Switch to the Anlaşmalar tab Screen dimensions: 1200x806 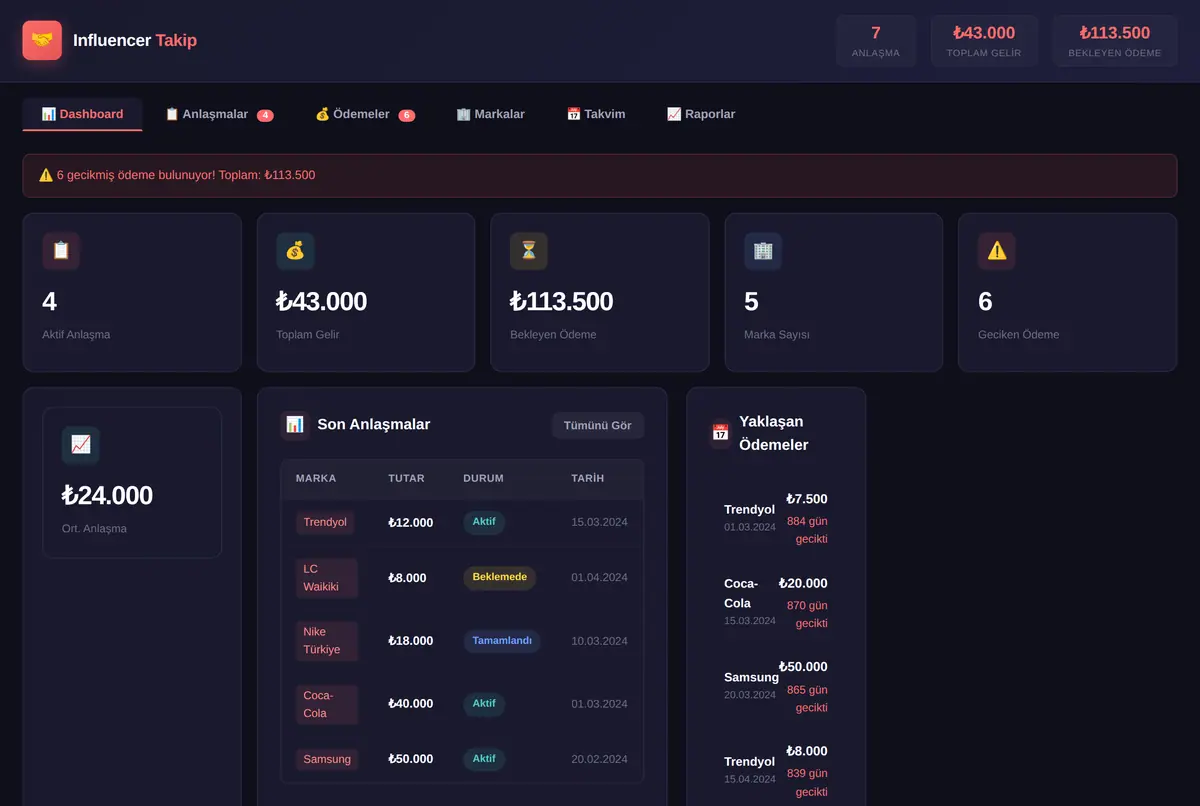point(219,114)
